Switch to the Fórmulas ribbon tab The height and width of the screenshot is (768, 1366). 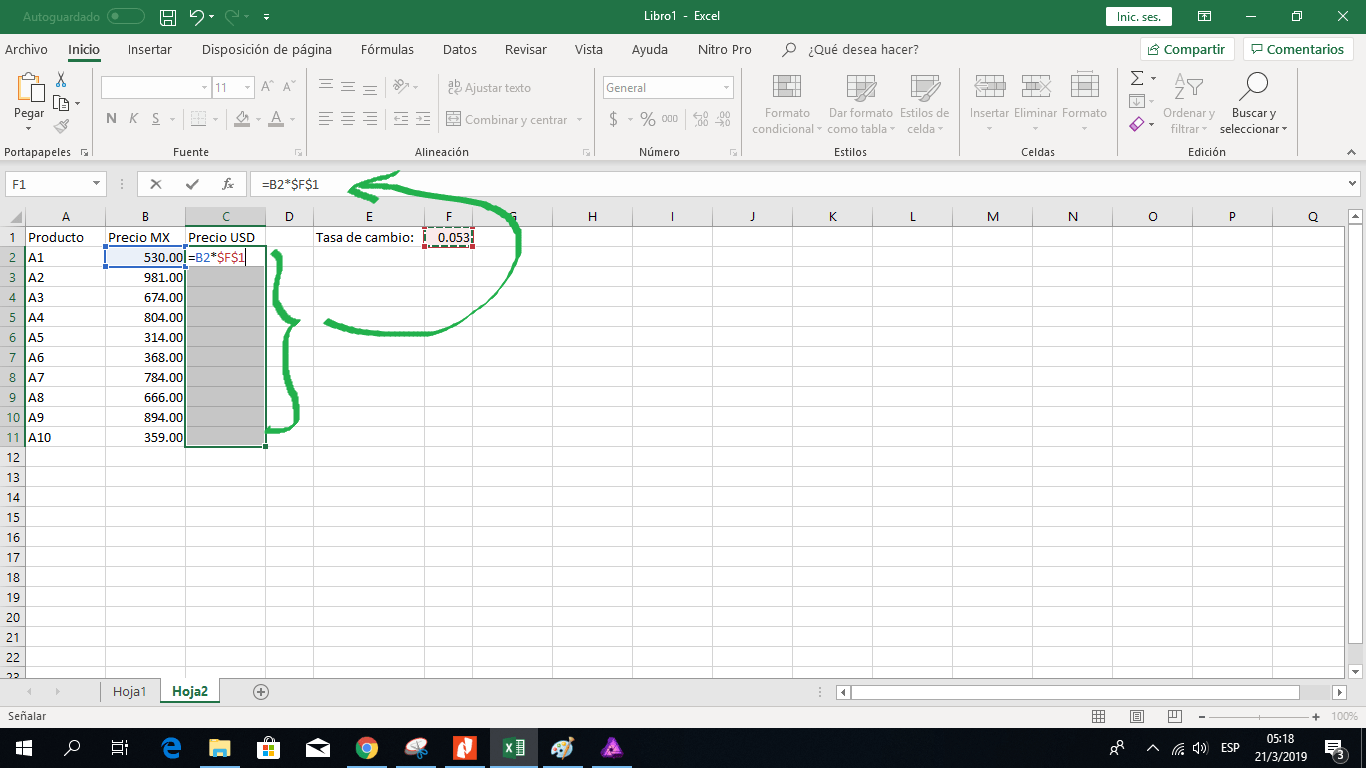[x=387, y=49]
